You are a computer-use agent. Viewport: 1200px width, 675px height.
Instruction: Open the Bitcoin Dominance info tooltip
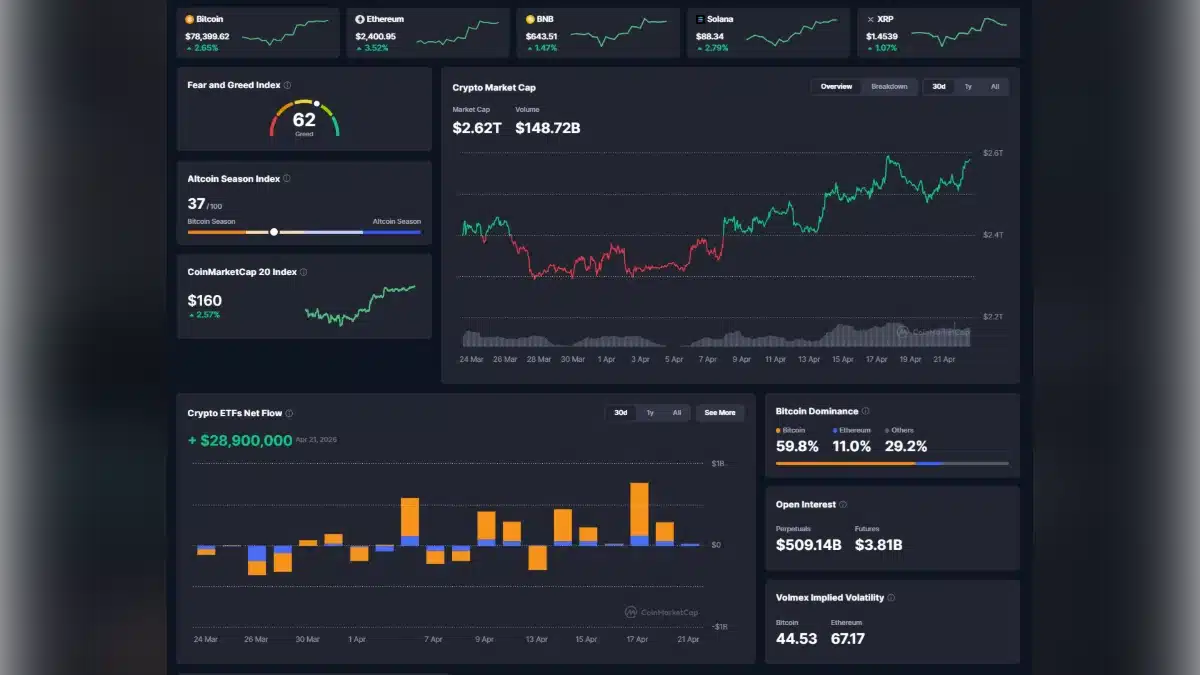pyautogui.click(x=866, y=410)
